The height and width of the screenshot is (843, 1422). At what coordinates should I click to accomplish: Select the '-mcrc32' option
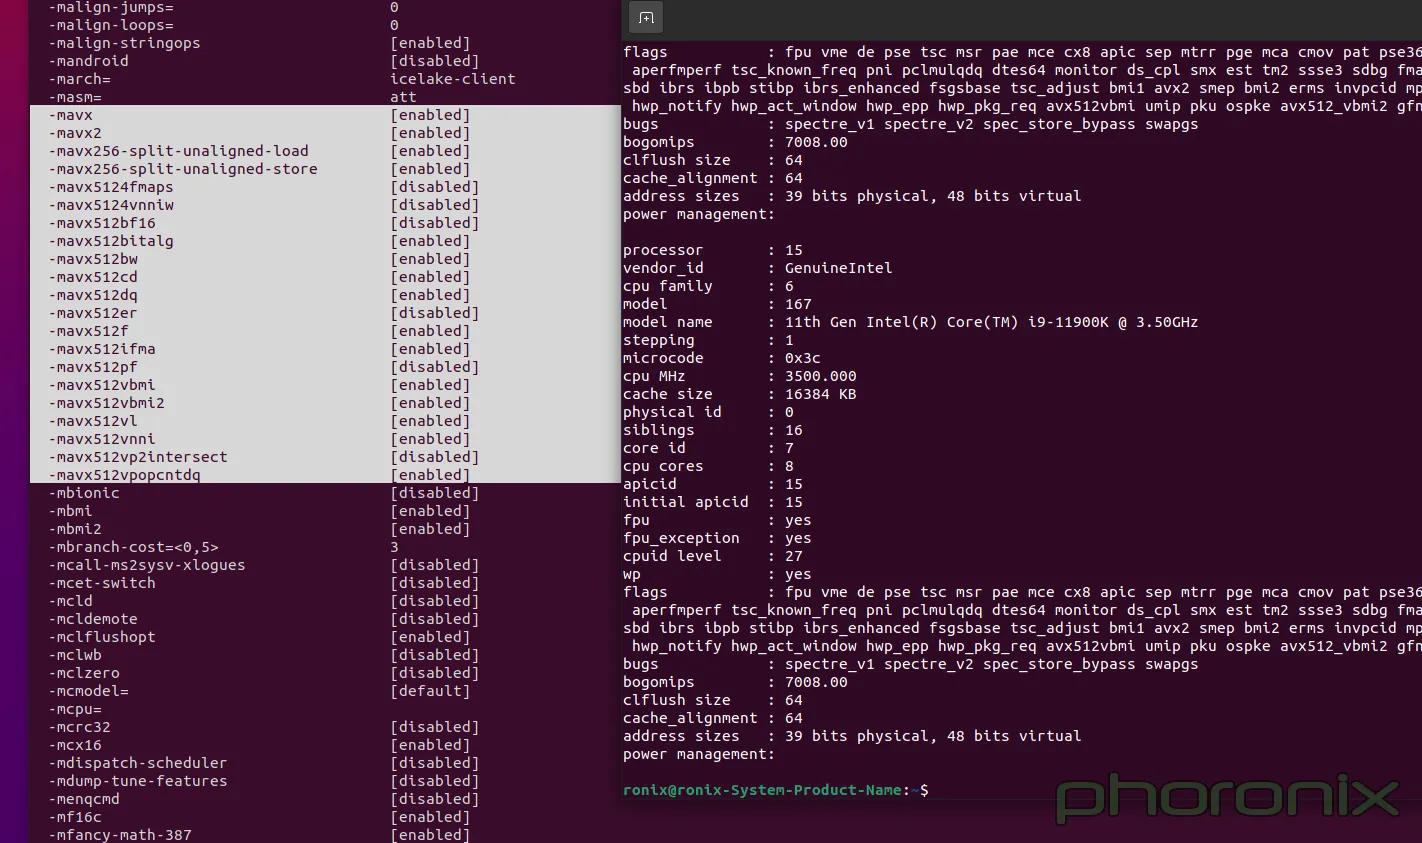[x=80, y=727]
